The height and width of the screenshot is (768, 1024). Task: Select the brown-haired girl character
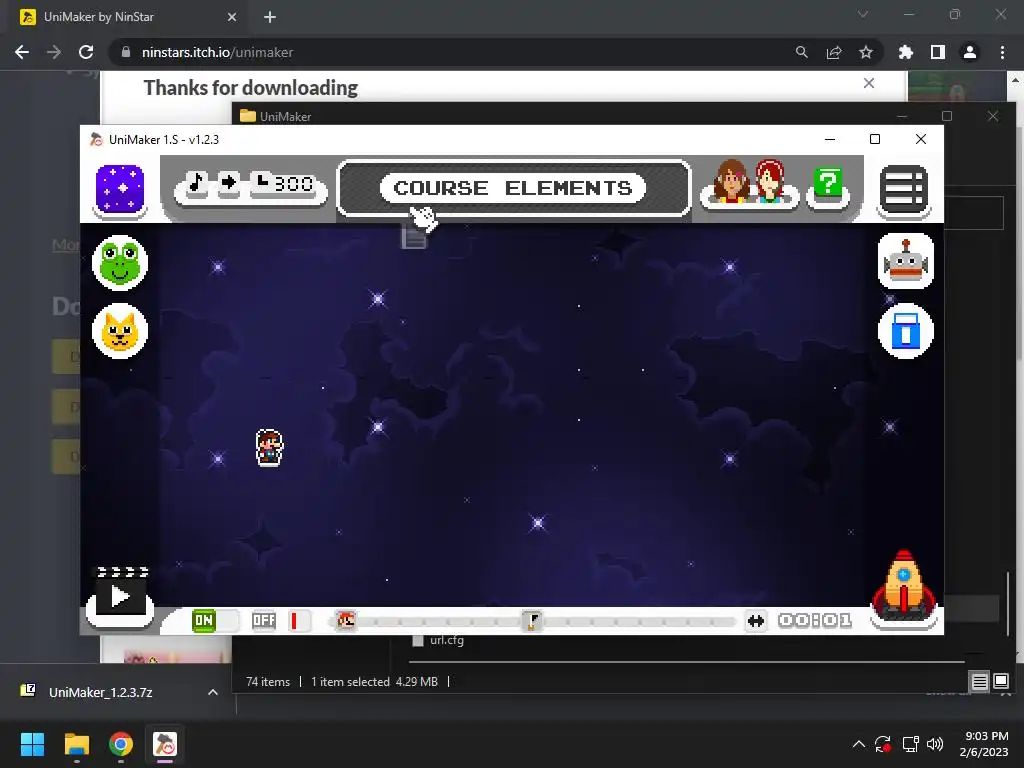731,182
